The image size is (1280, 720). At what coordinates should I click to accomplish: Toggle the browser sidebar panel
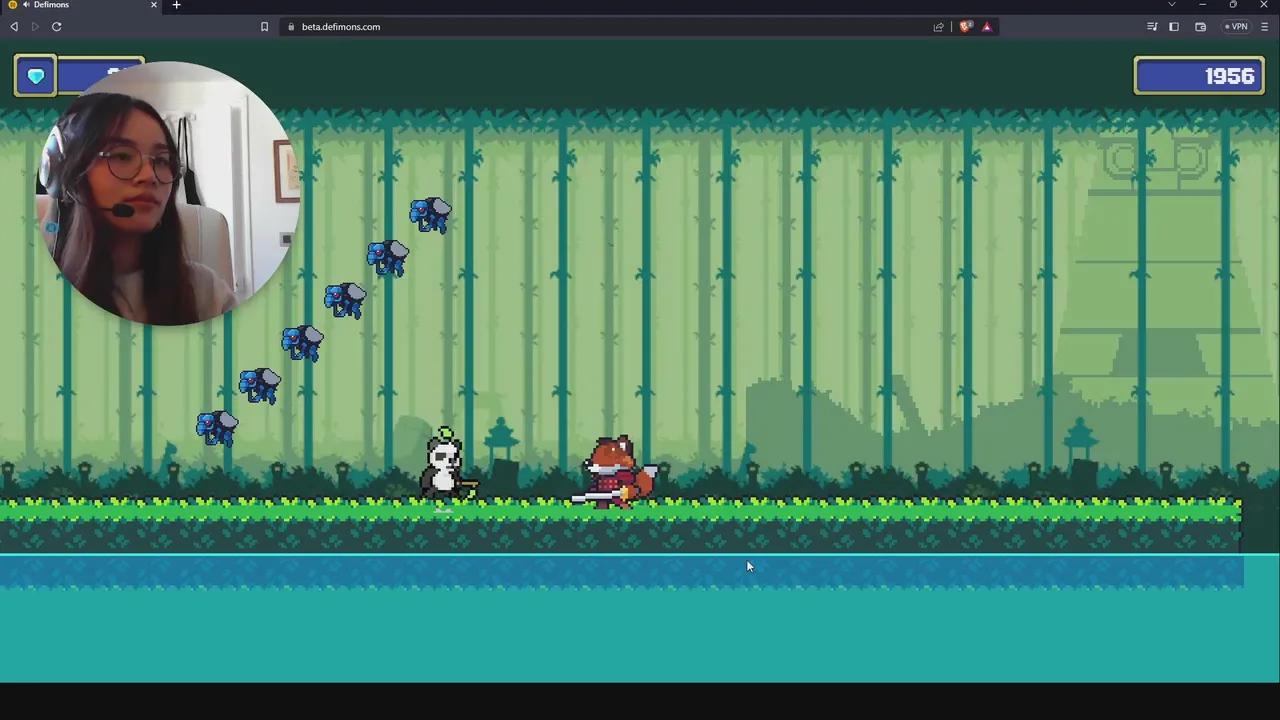[1174, 27]
